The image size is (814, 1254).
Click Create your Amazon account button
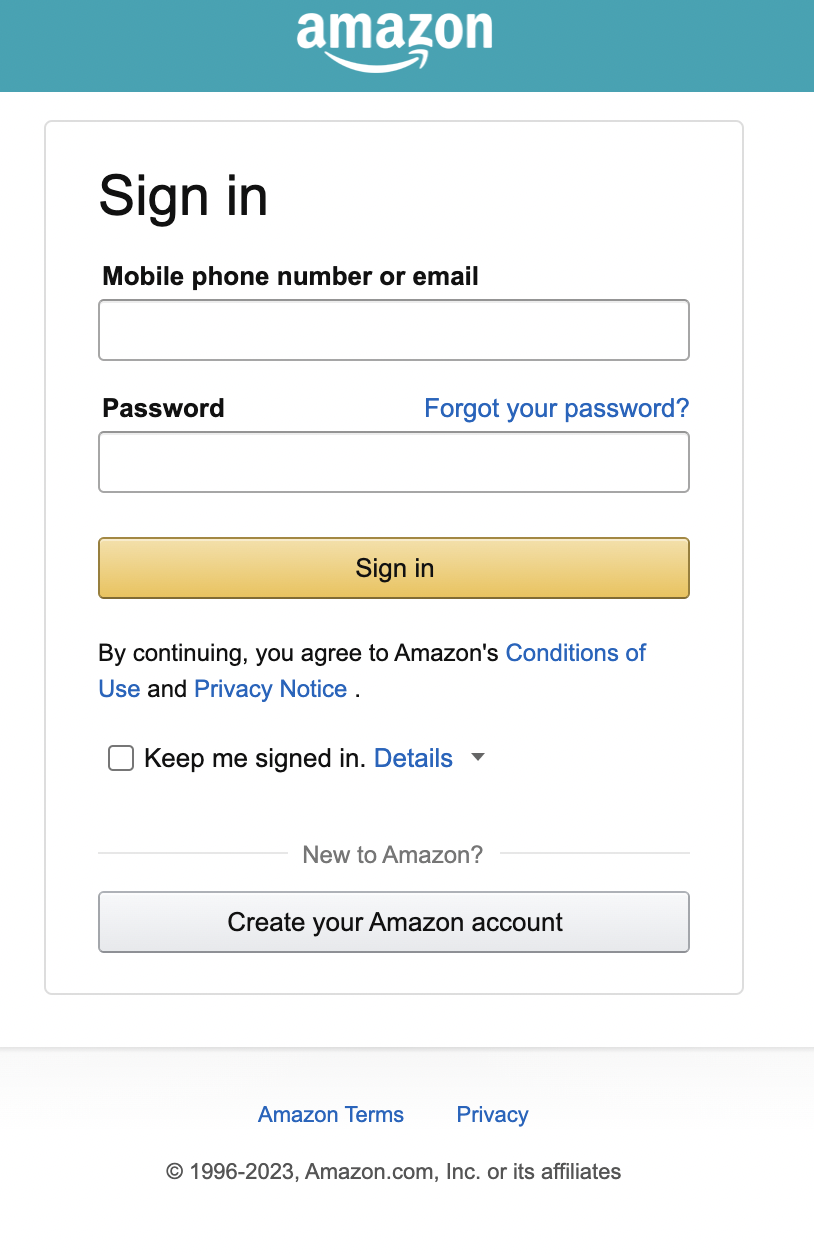(x=393, y=922)
